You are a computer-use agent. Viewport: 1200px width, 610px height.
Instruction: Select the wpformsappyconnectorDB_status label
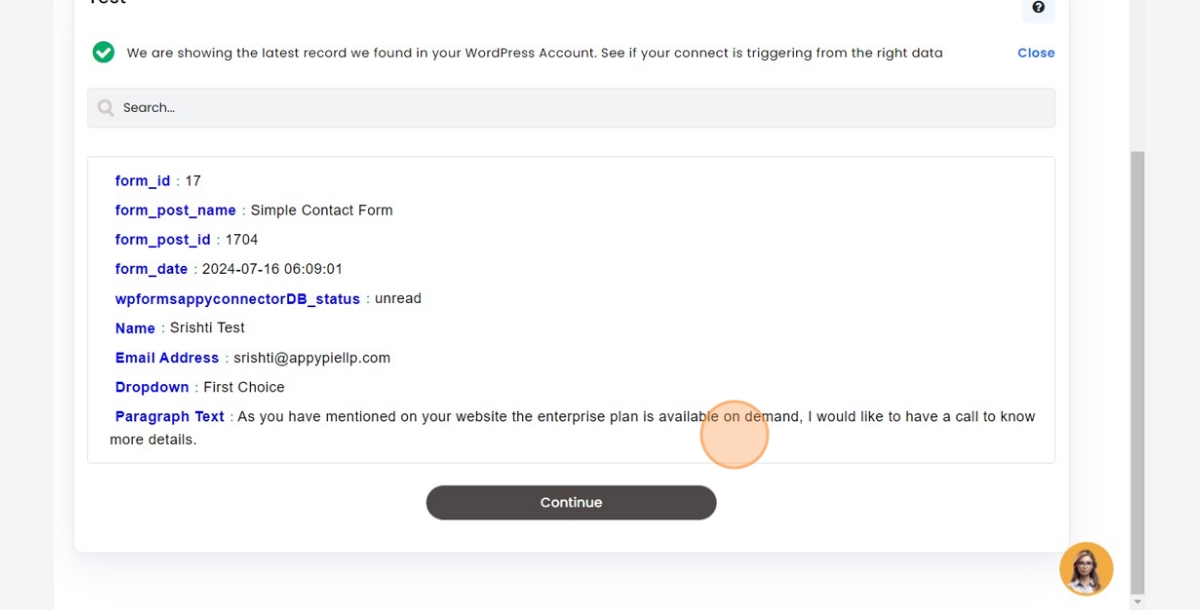click(x=237, y=299)
